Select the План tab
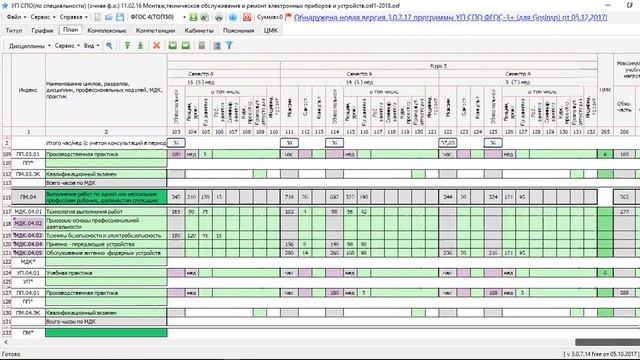This screenshot has height=360, width=640. click(70, 30)
